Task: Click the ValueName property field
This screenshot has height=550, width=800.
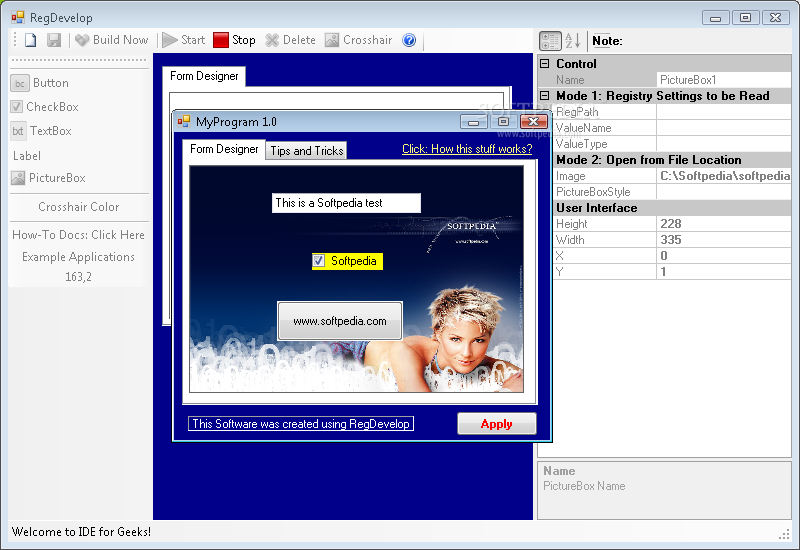Action: (x=723, y=128)
